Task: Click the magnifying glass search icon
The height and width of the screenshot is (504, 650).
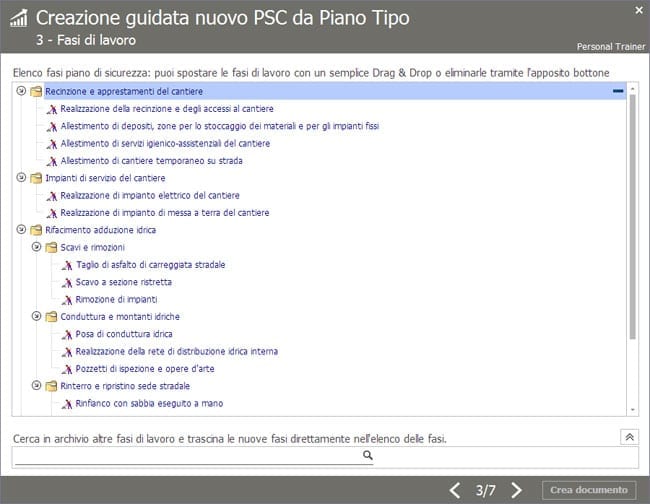Action: point(368,456)
